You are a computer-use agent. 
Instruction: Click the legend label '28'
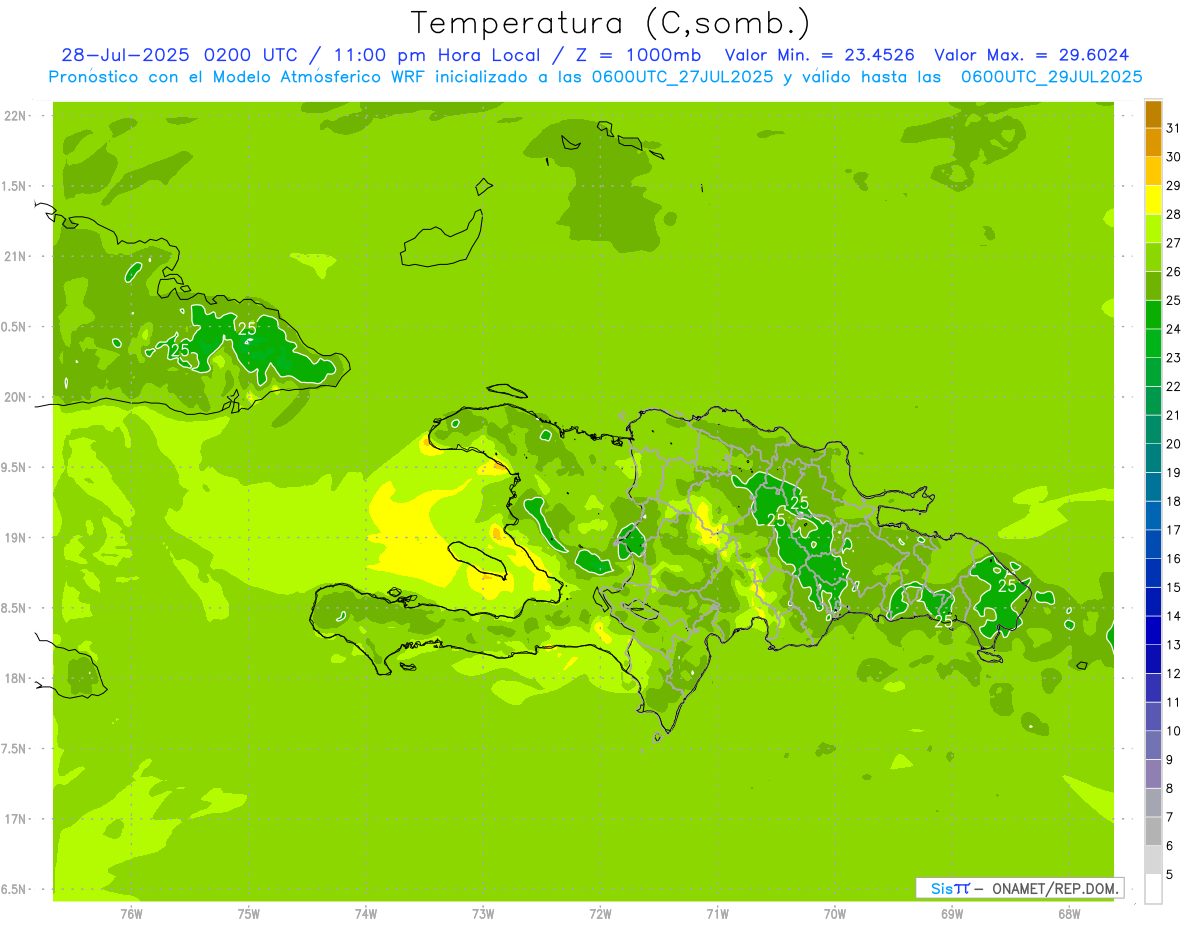click(1173, 214)
